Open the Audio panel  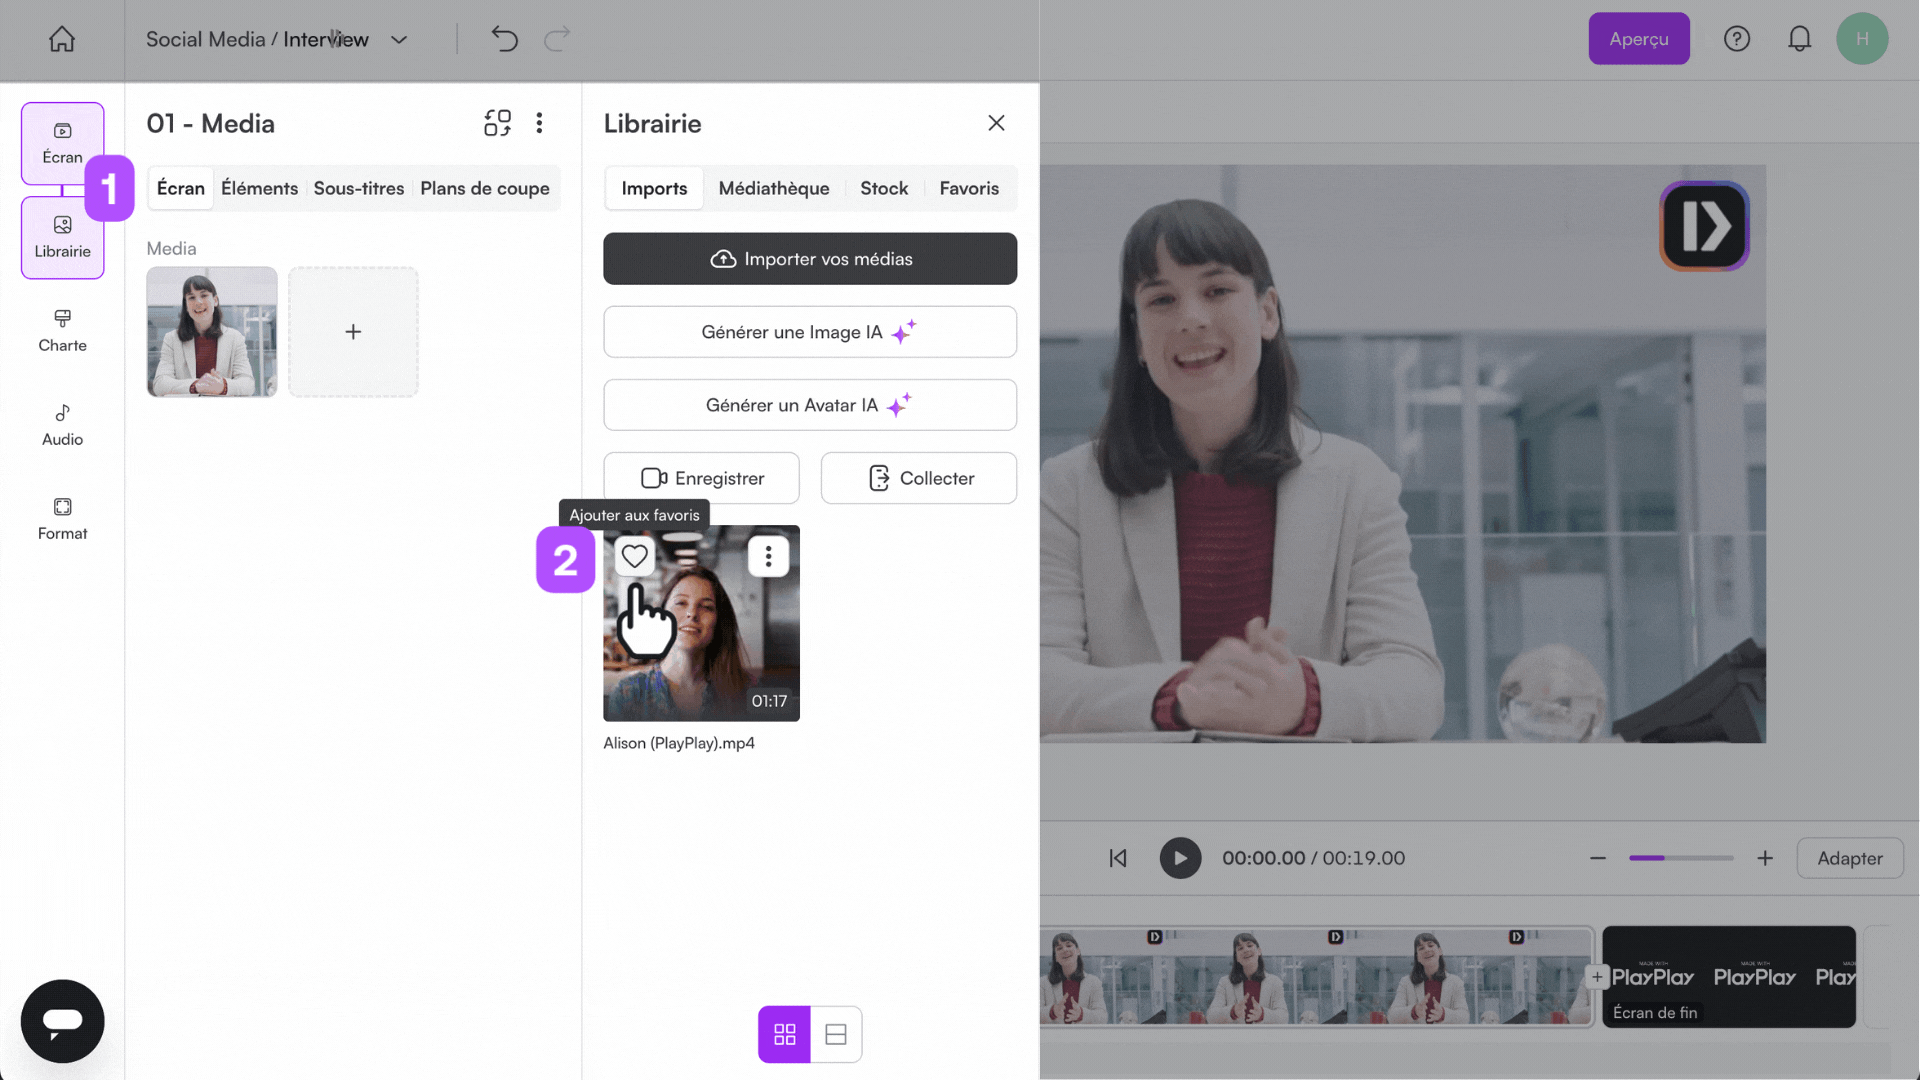[x=61, y=424]
